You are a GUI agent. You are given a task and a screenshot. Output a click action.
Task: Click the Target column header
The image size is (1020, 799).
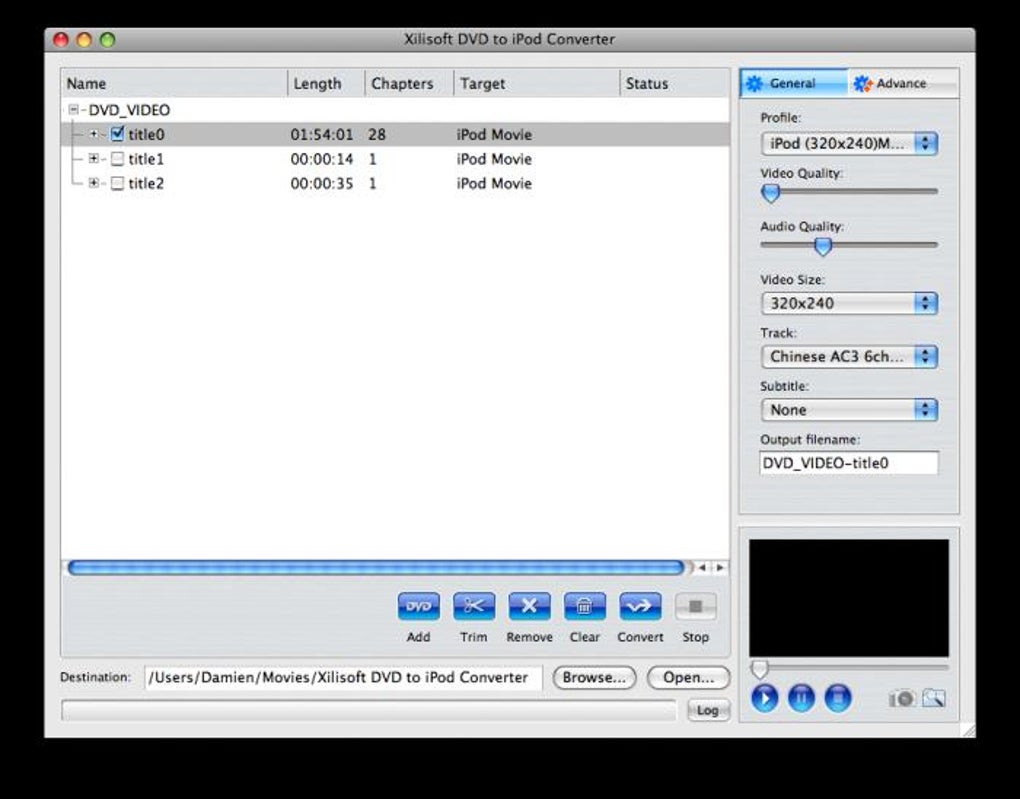[x=537, y=83]
